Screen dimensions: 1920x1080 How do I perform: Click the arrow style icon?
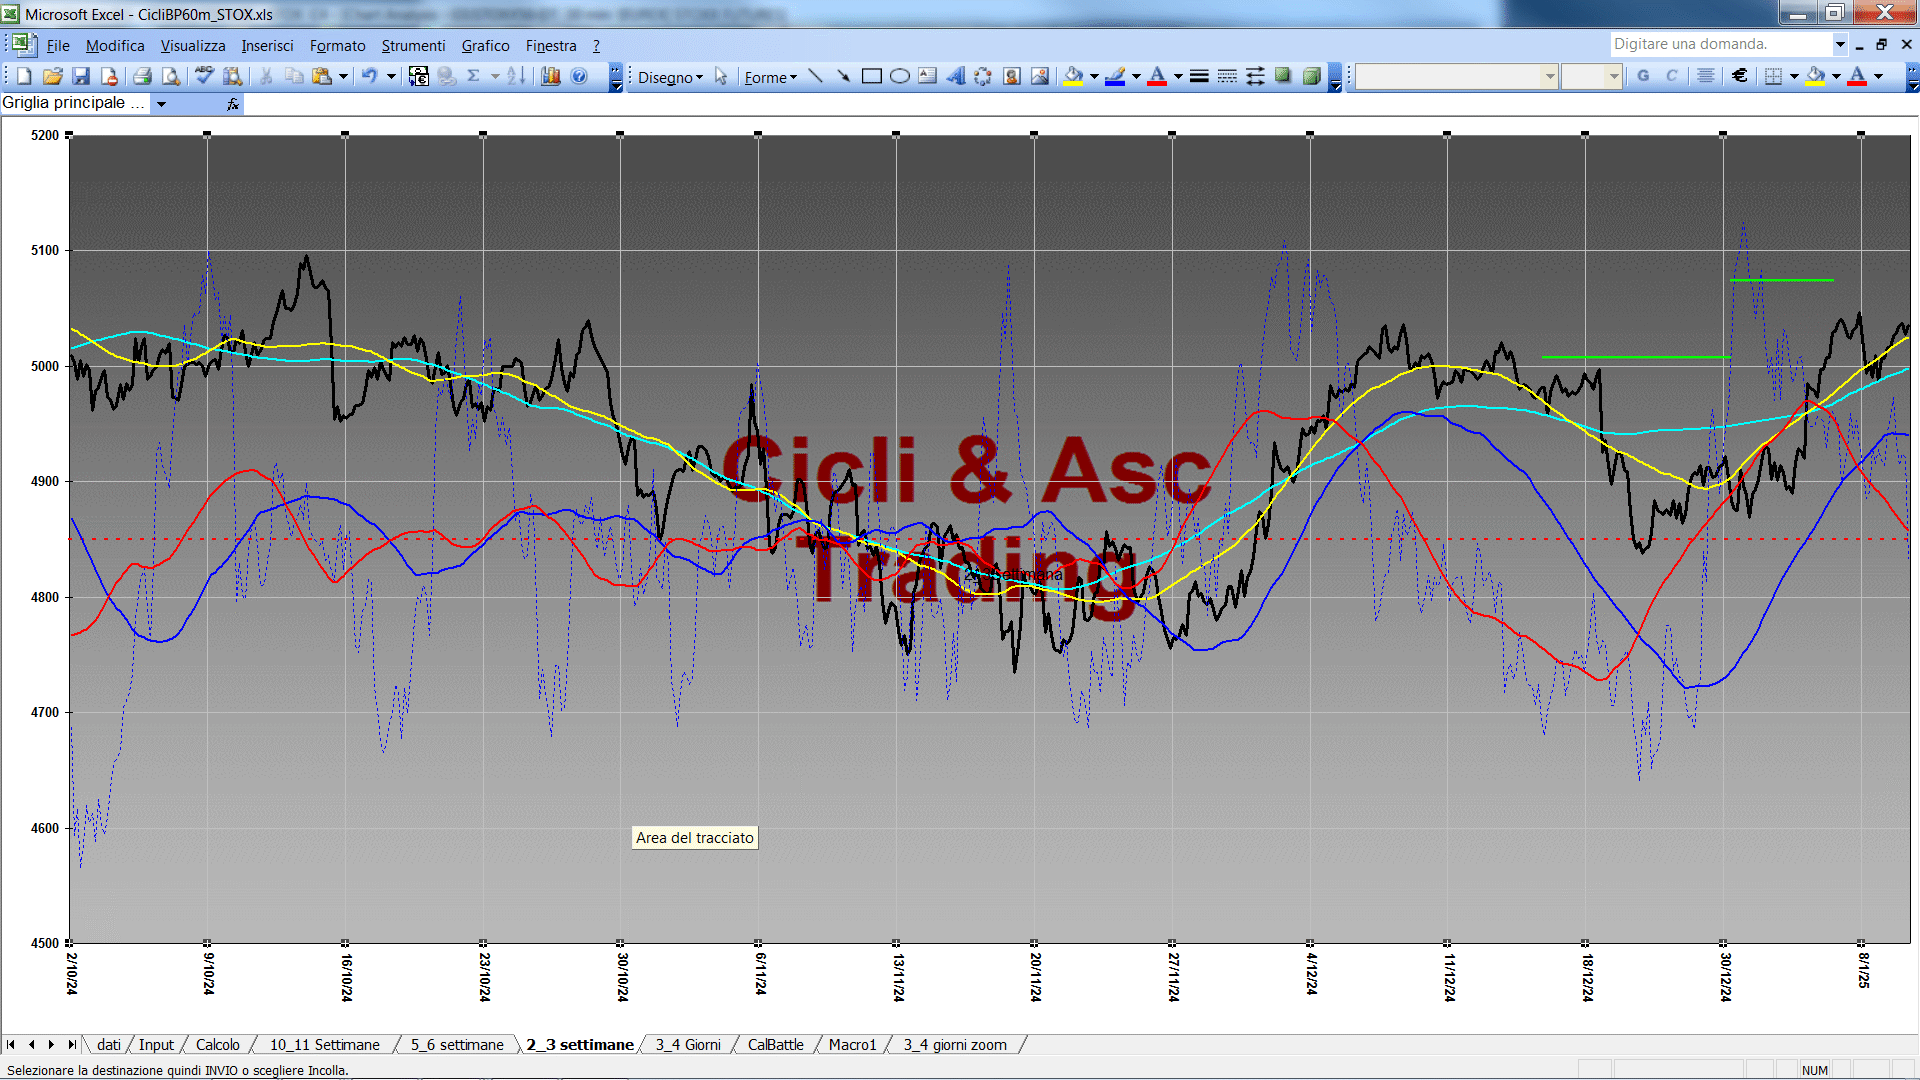[1255, 76]
